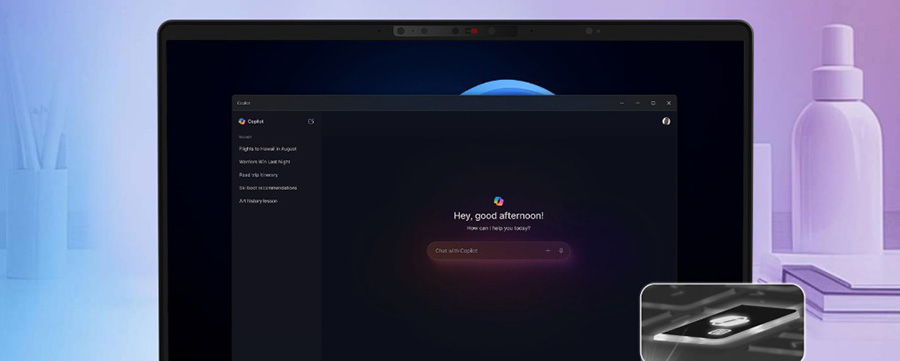Open the "Road trip itinerary" chat
This screenshot has width=900, height=361.
pos(258,175)
